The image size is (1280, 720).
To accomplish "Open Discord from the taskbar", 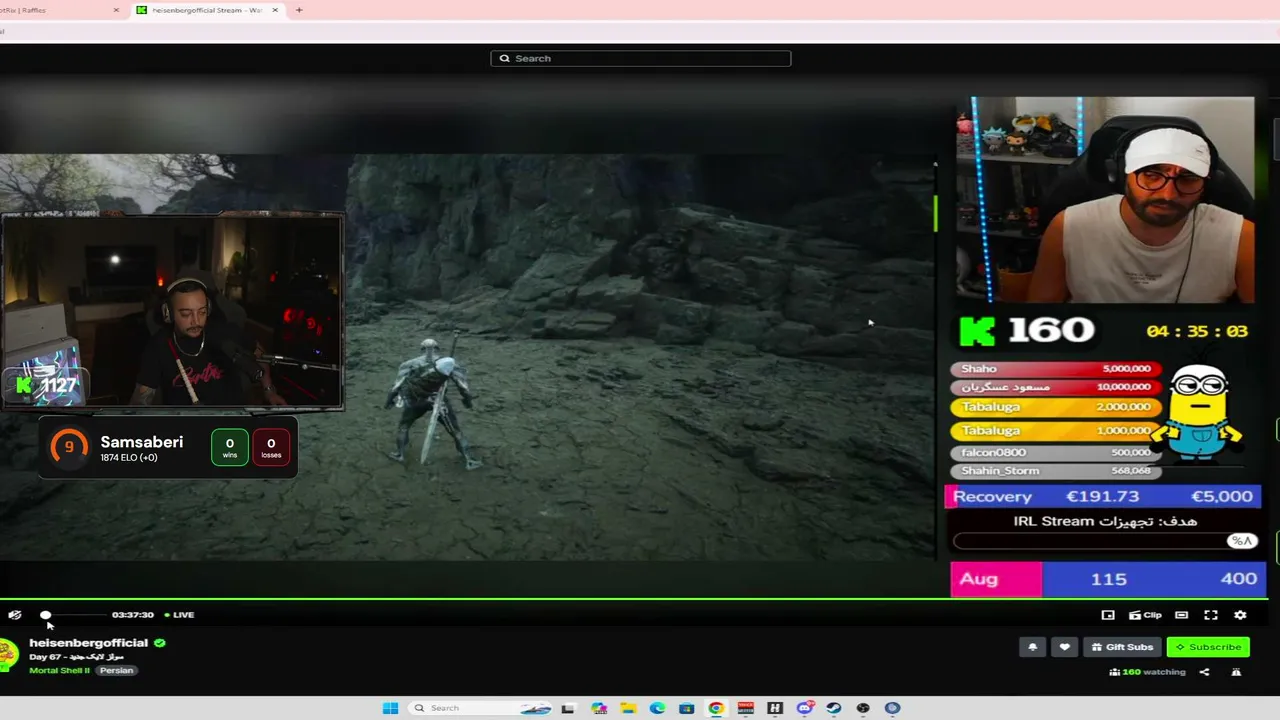I will (x=804, y=708).
